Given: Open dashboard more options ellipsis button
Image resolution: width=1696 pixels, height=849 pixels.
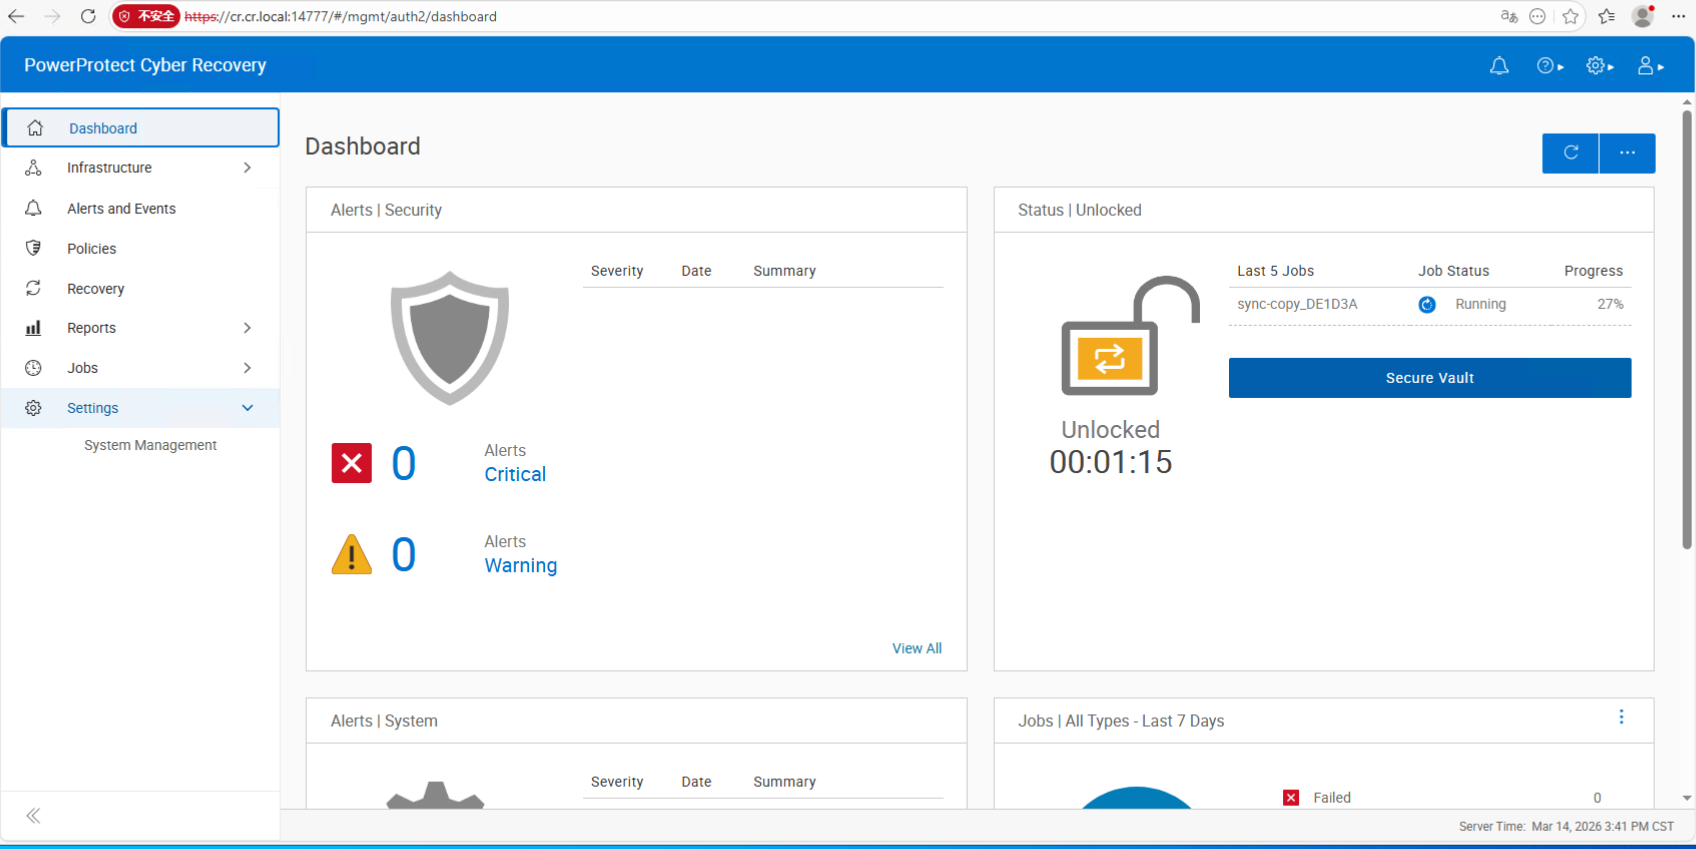Looking at the screenshot, I should click(x=1627, y=153).
